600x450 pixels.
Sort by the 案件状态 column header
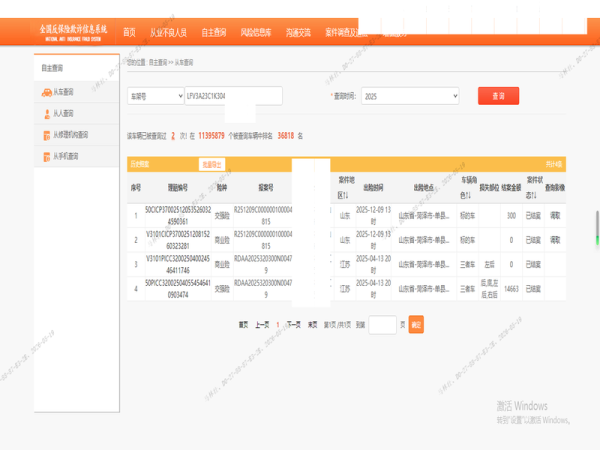(534, 188)
